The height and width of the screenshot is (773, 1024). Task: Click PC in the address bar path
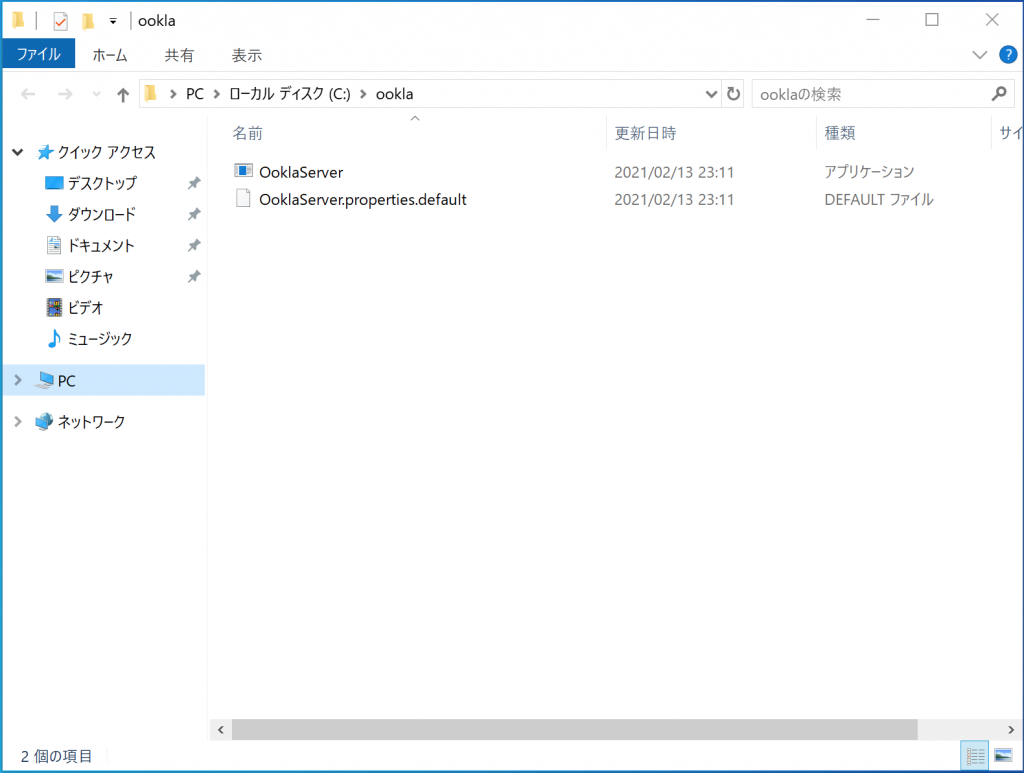click(195, 94)
